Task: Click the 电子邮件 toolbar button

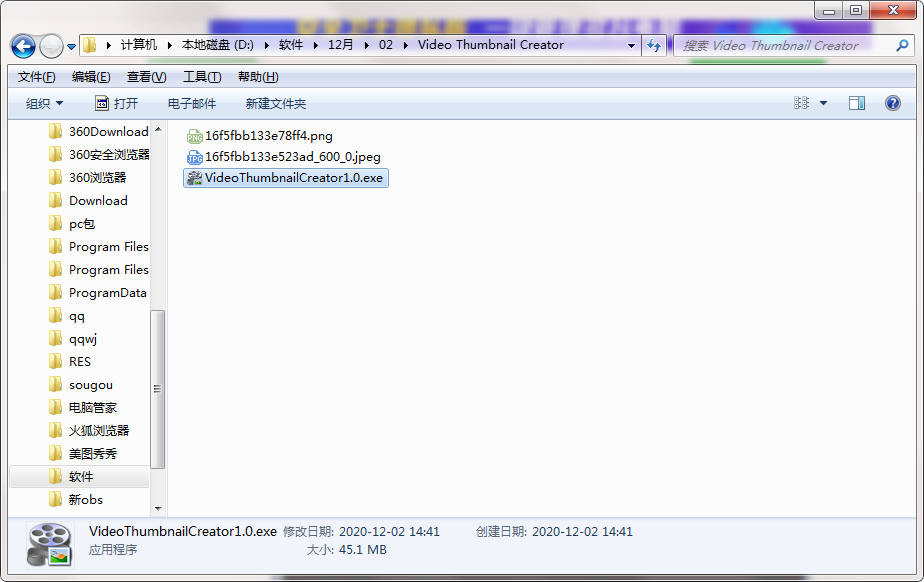Action: pyautogui.click(x=192, y=104)
